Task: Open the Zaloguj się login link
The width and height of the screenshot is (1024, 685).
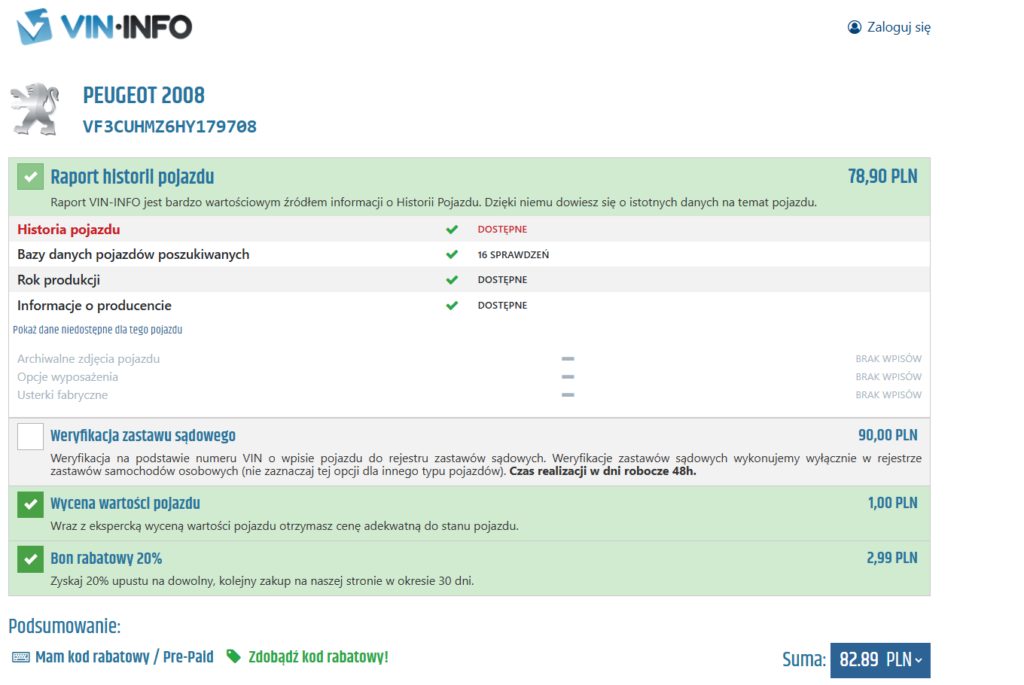Action: point(898,28)
